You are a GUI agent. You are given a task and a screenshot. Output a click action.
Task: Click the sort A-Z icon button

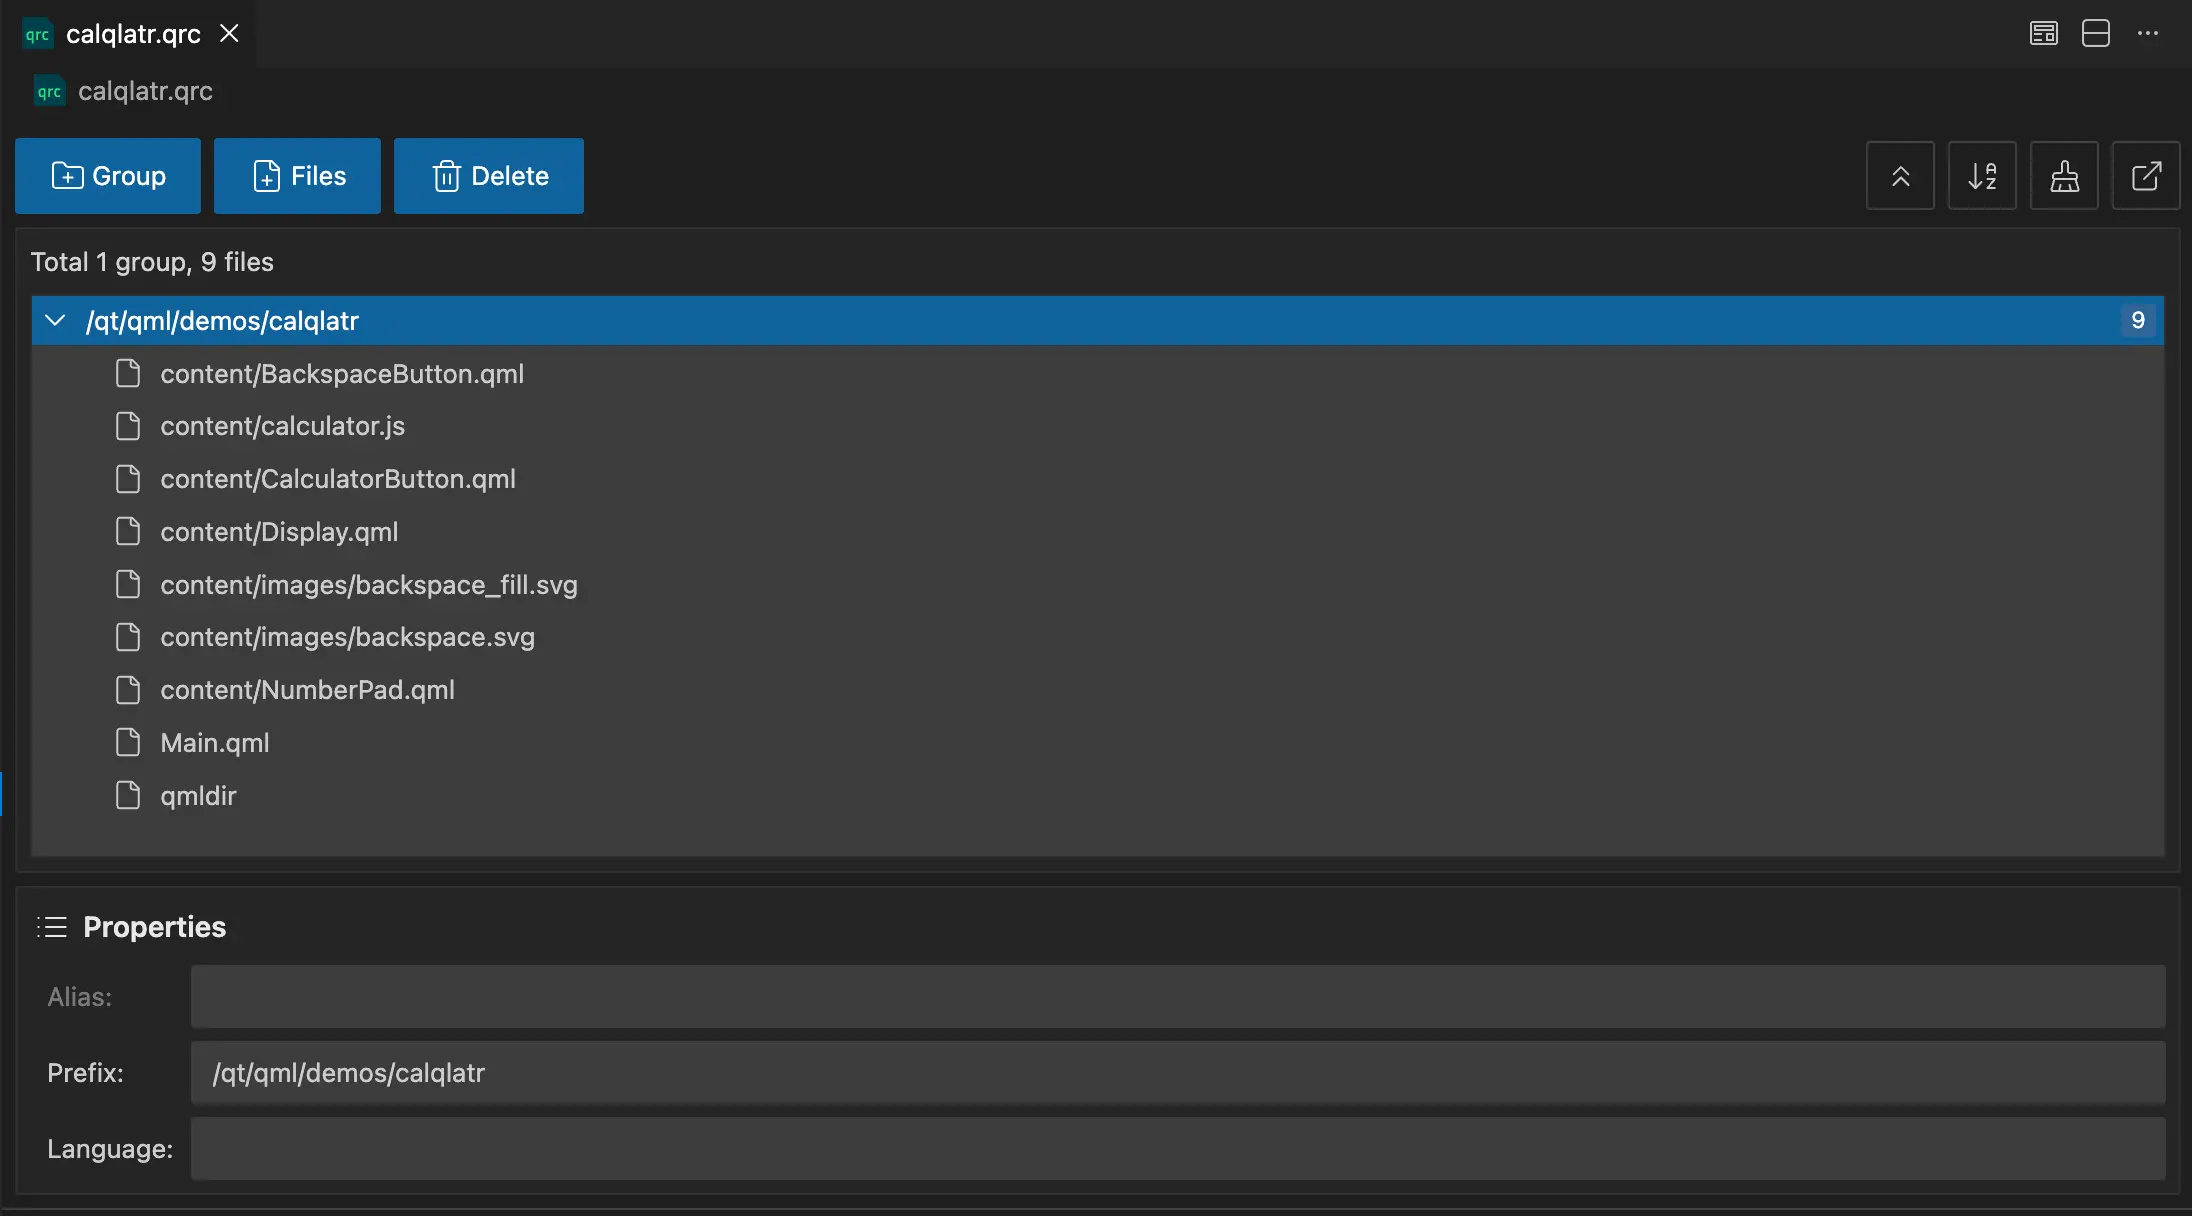tap(1982, 176)
